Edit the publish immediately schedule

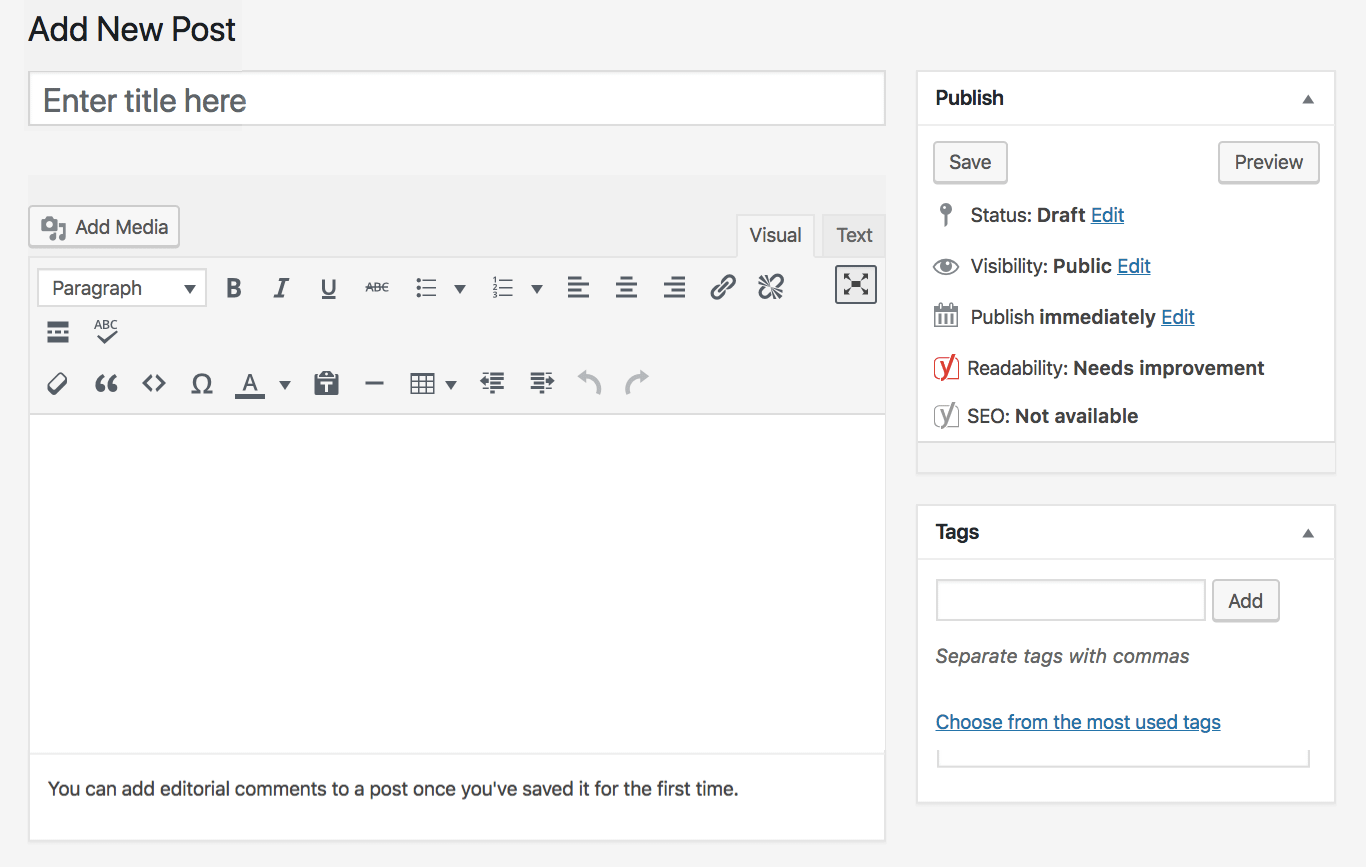click(x=1178, y=317)
